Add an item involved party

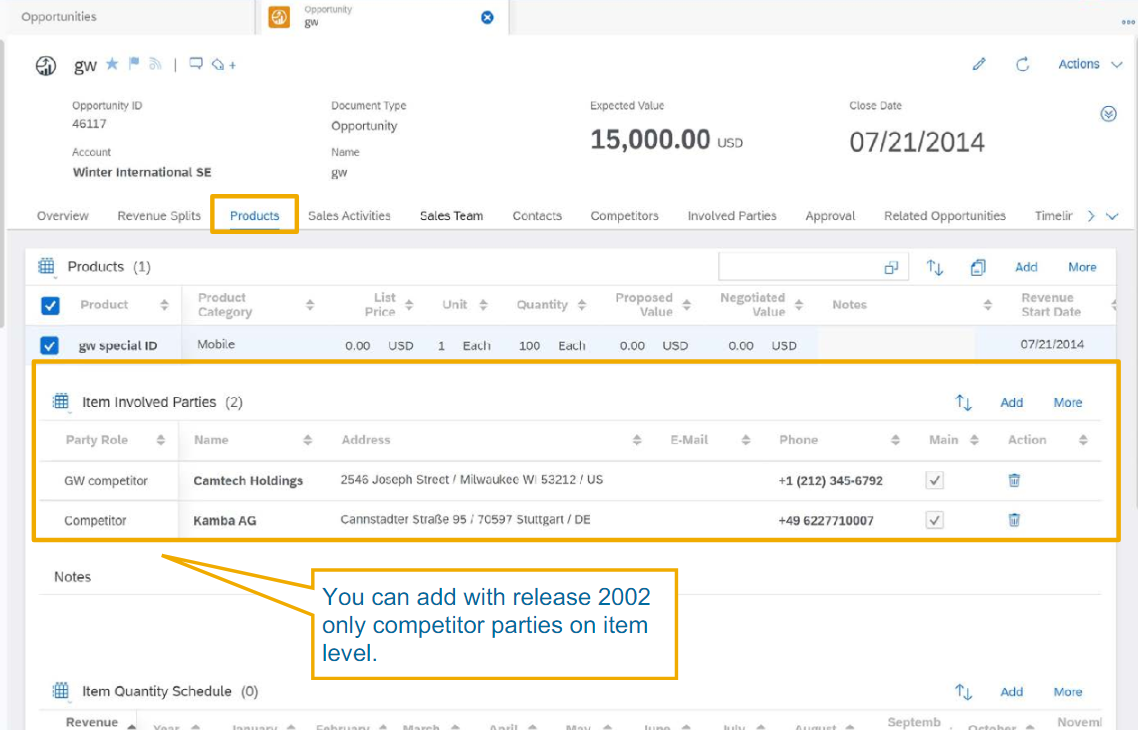pos(1011,402)
